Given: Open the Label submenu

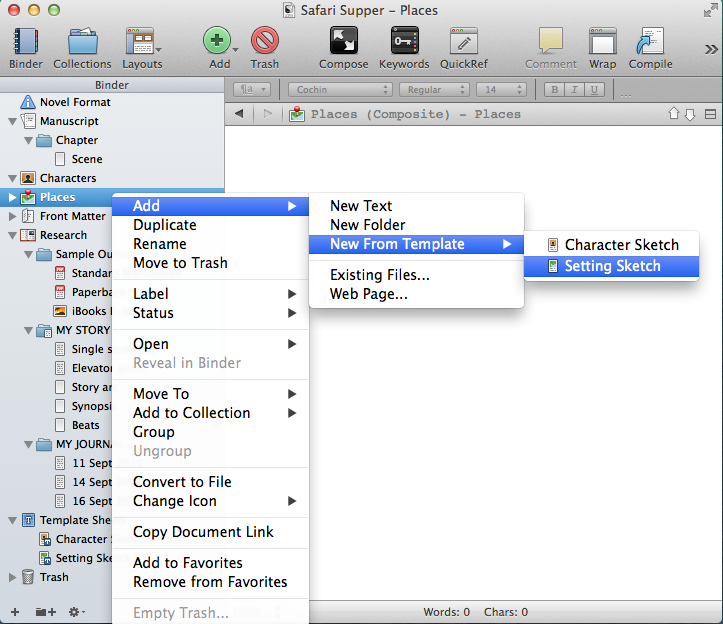Looking at the screenshot, I should [x=210, y=294].
